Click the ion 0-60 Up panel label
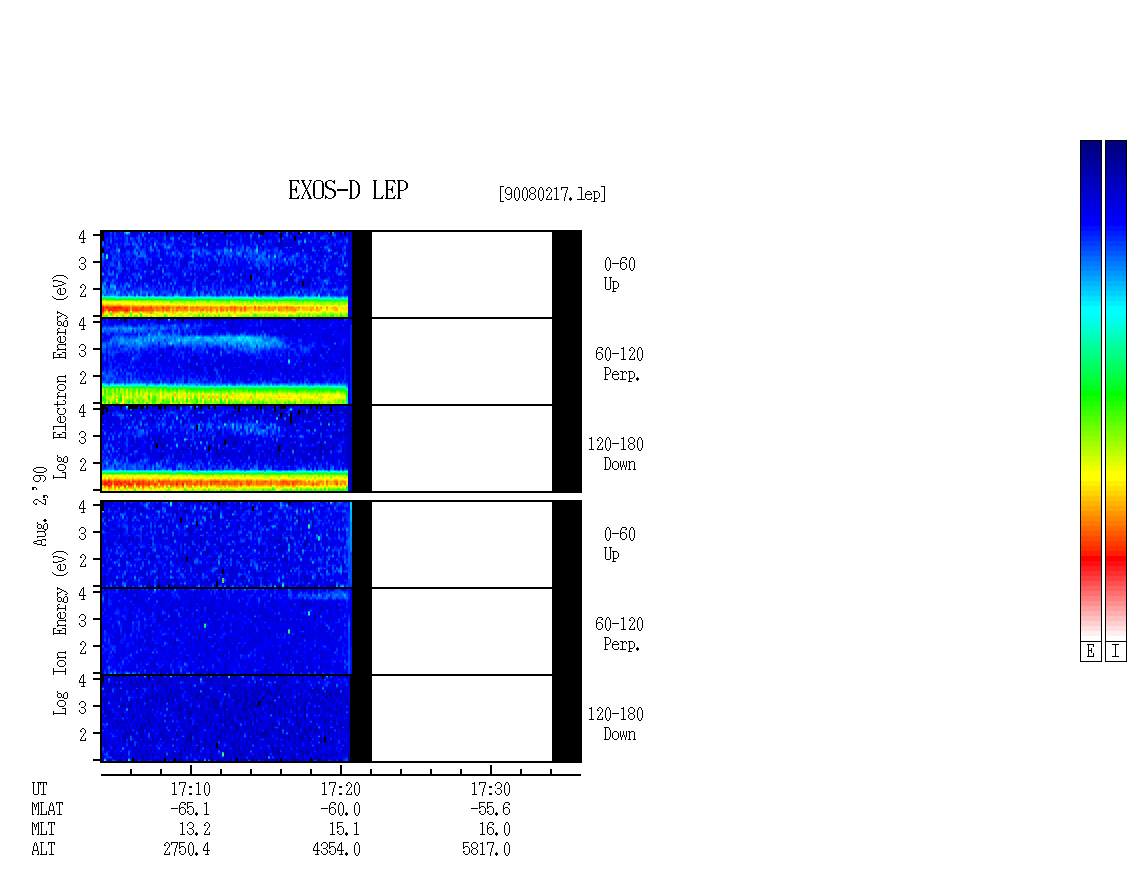 click(x=620, y=544)
